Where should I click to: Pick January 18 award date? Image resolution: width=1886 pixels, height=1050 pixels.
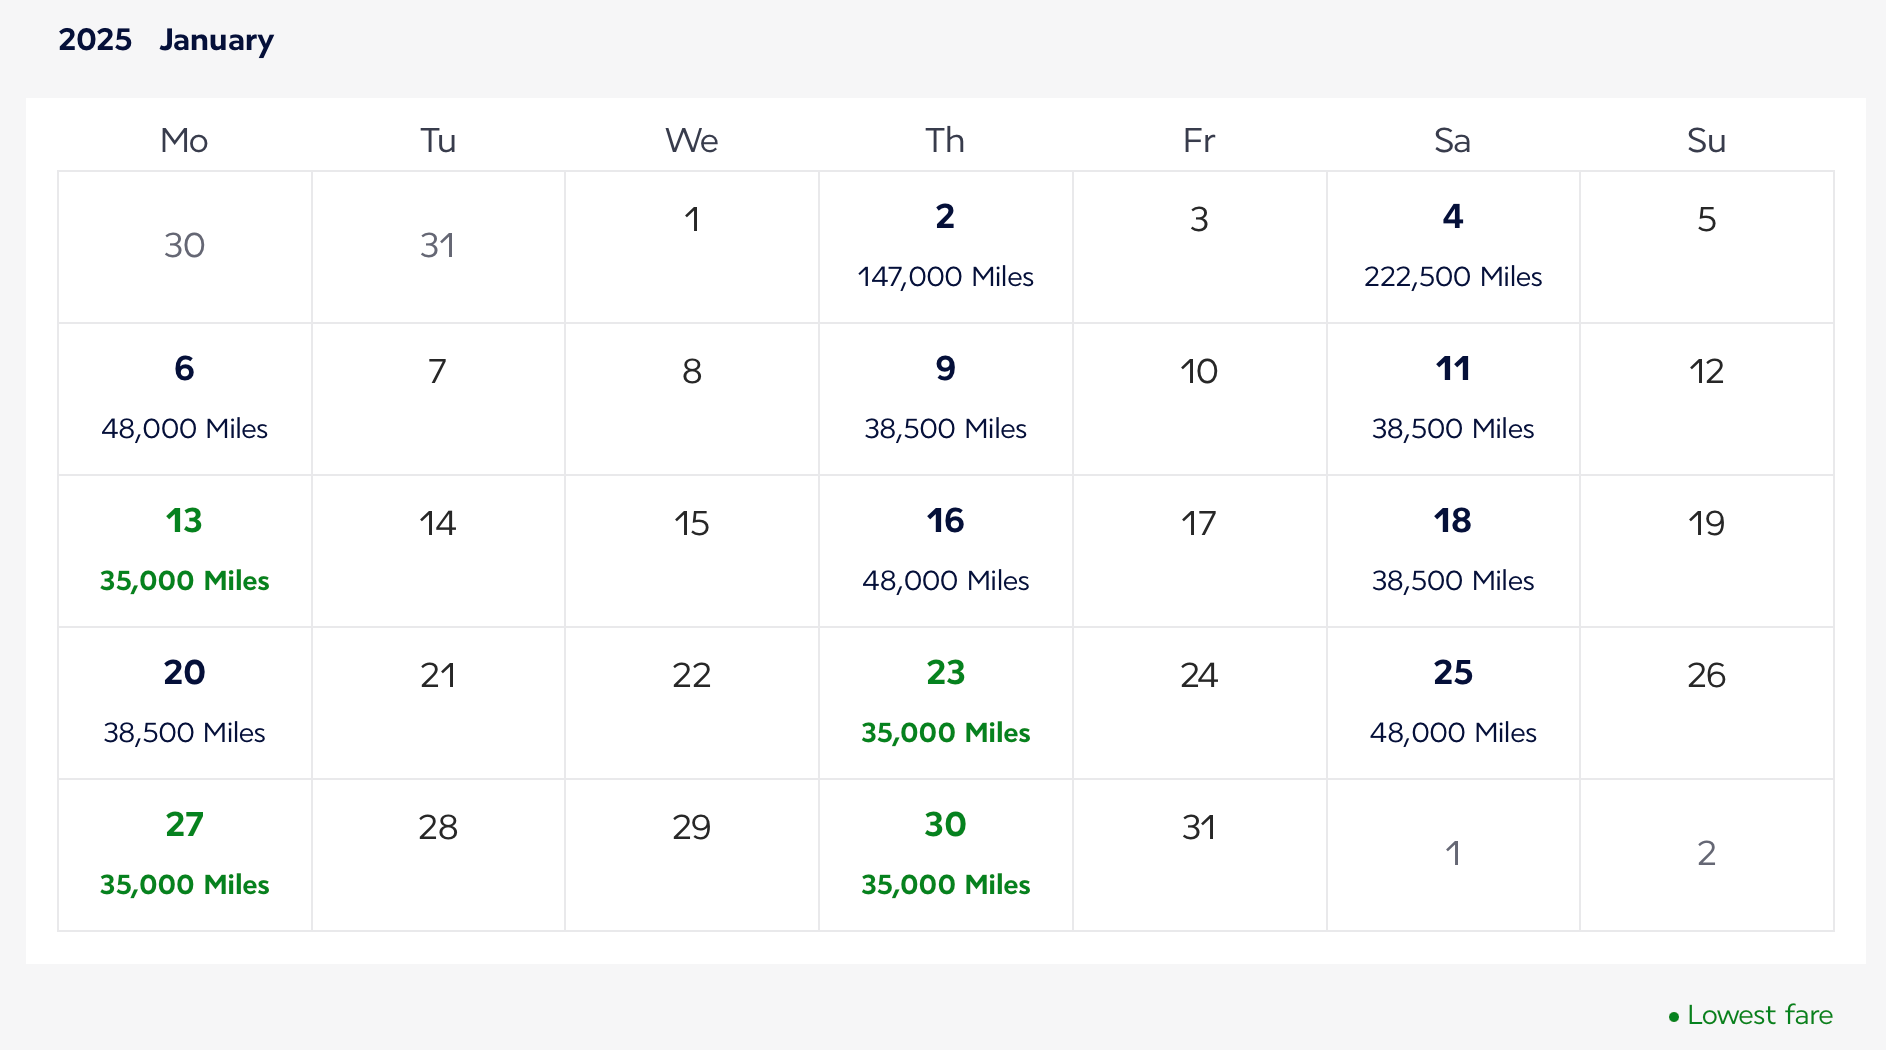pyautogui.click(x=1452, y=551)
